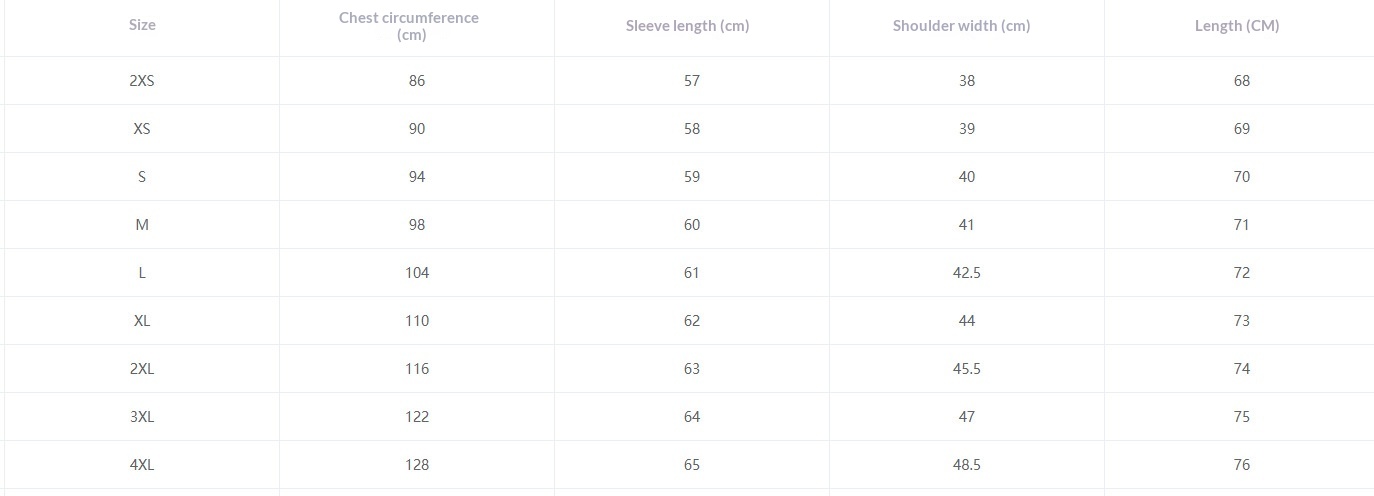Image resolution: width=1374 pixels, height=496 pixels.
Task: Click the Sleeve length (cm) header
Action: pyautogui.click(x=687, y=26)
